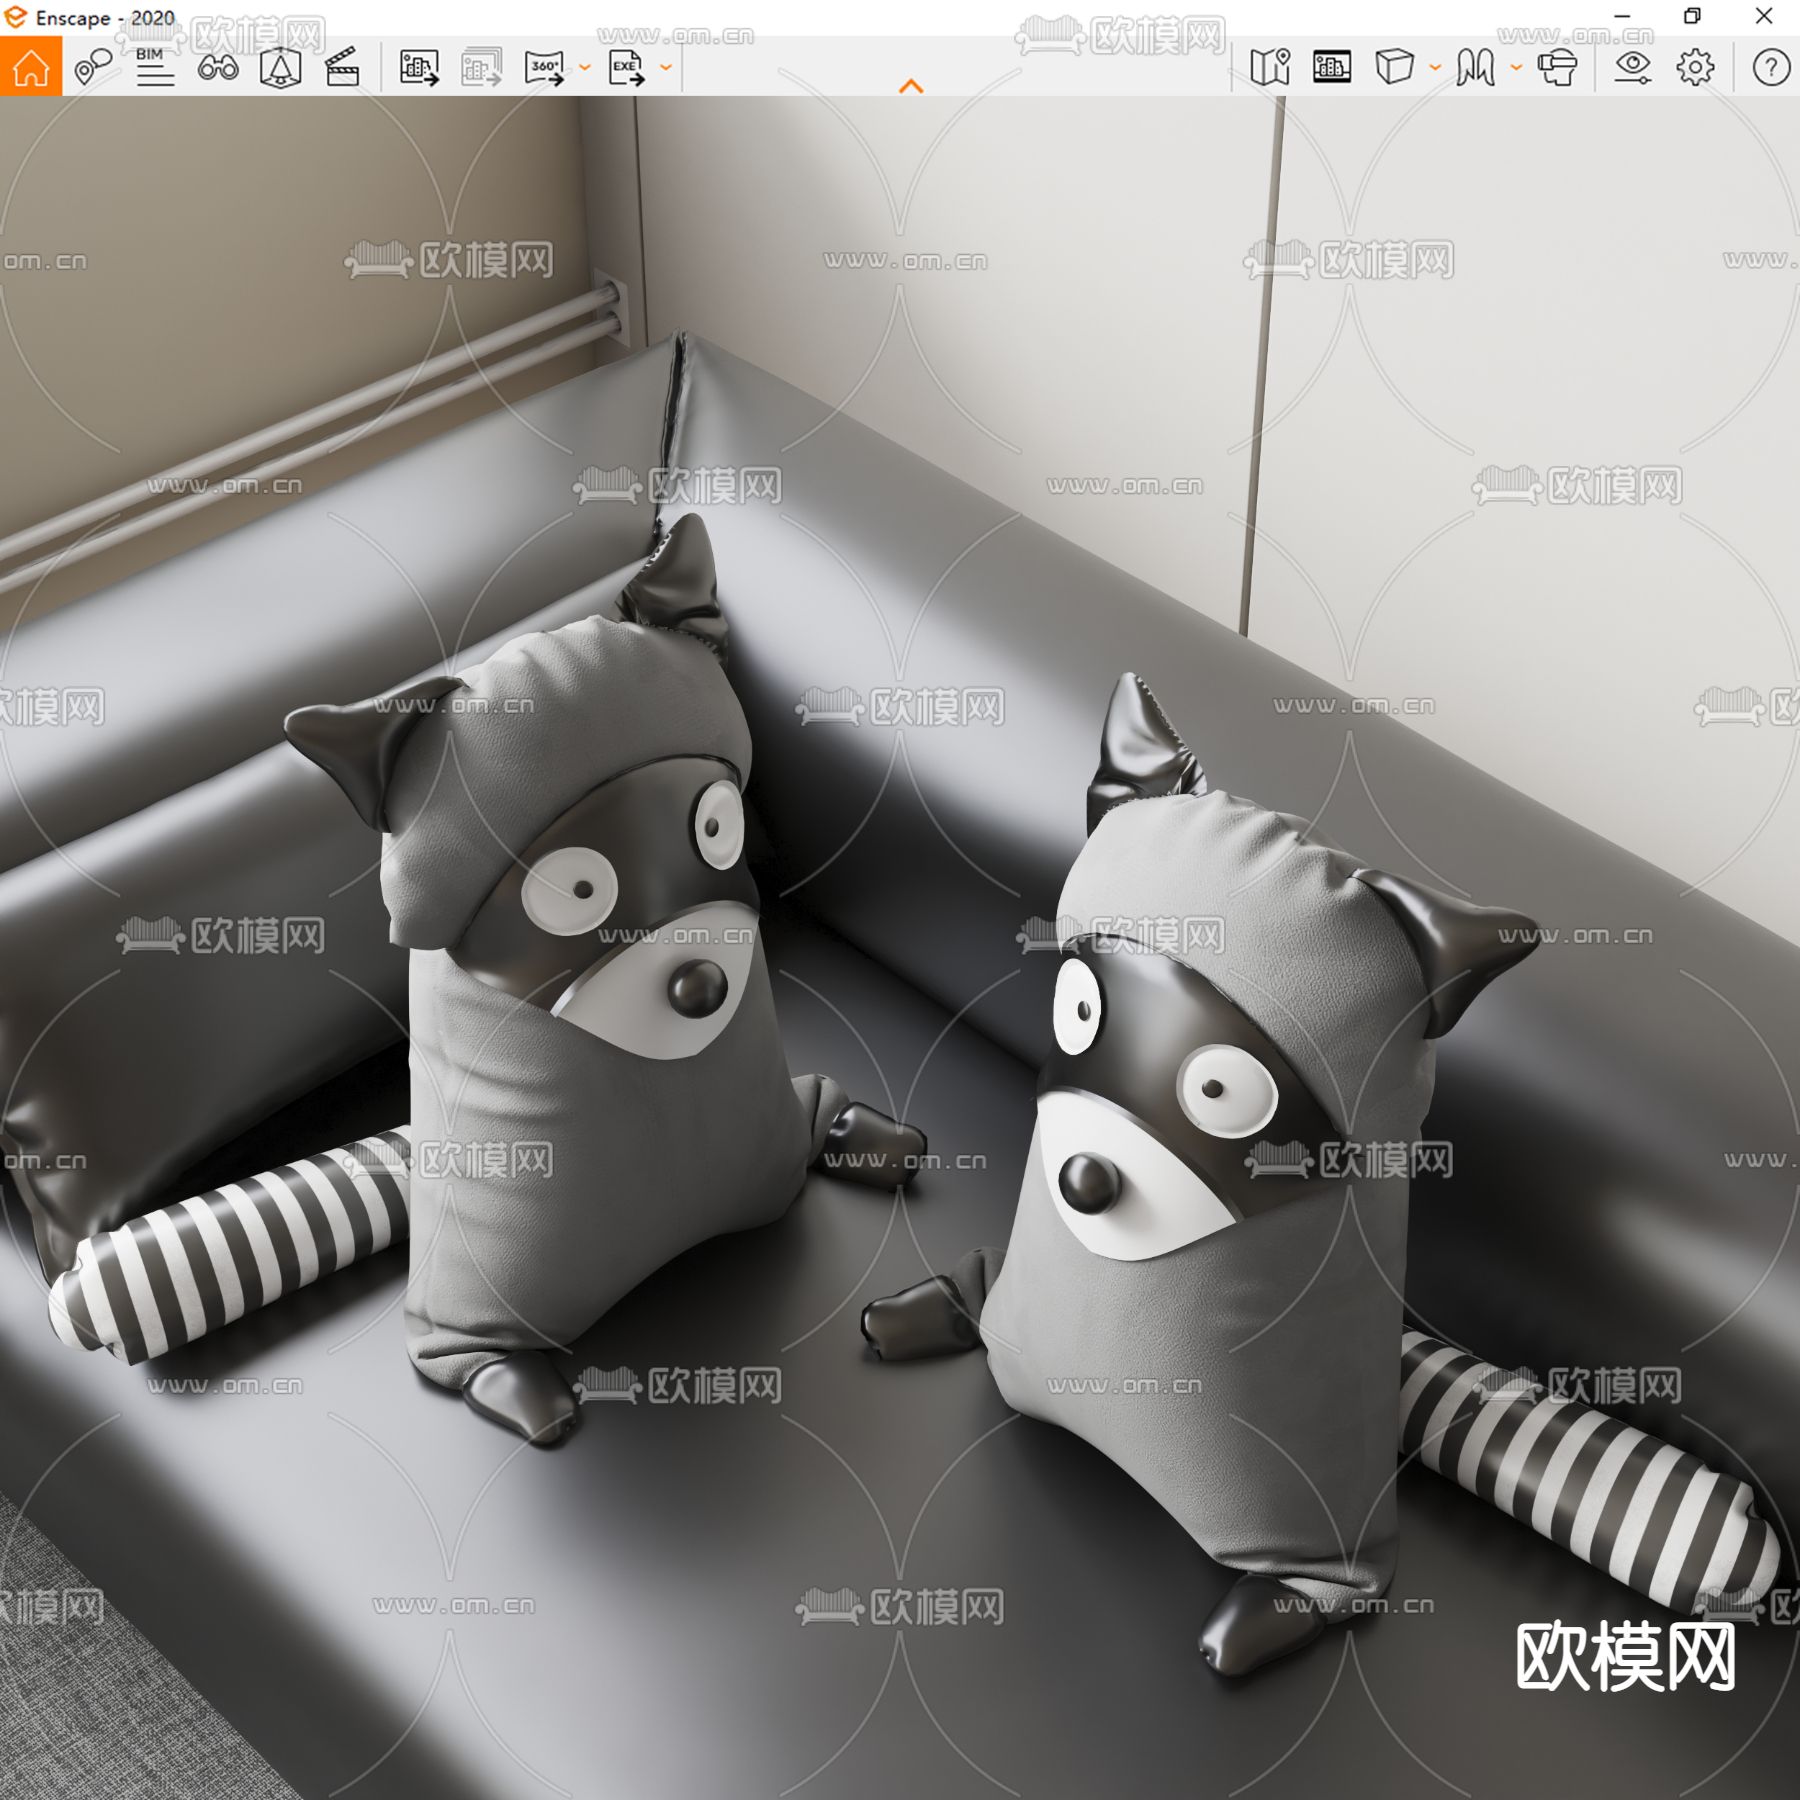
Task: Open the BIM mode tool
Action: 153,68
